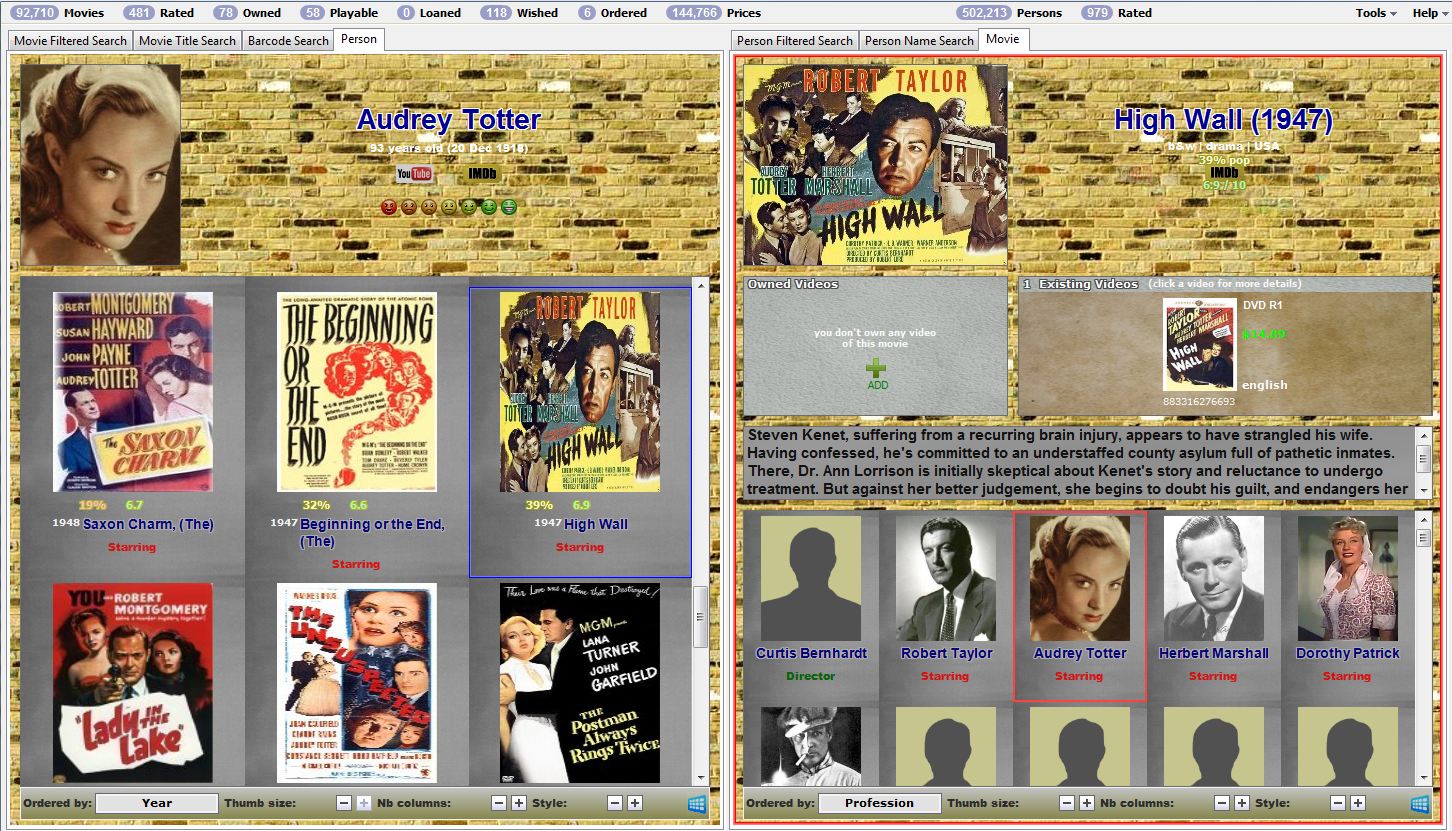Open the 'Ordered by: Year' selector
Image resolution: width=1452 pixels, height=831 pixels.
click(x=157, y=803)
